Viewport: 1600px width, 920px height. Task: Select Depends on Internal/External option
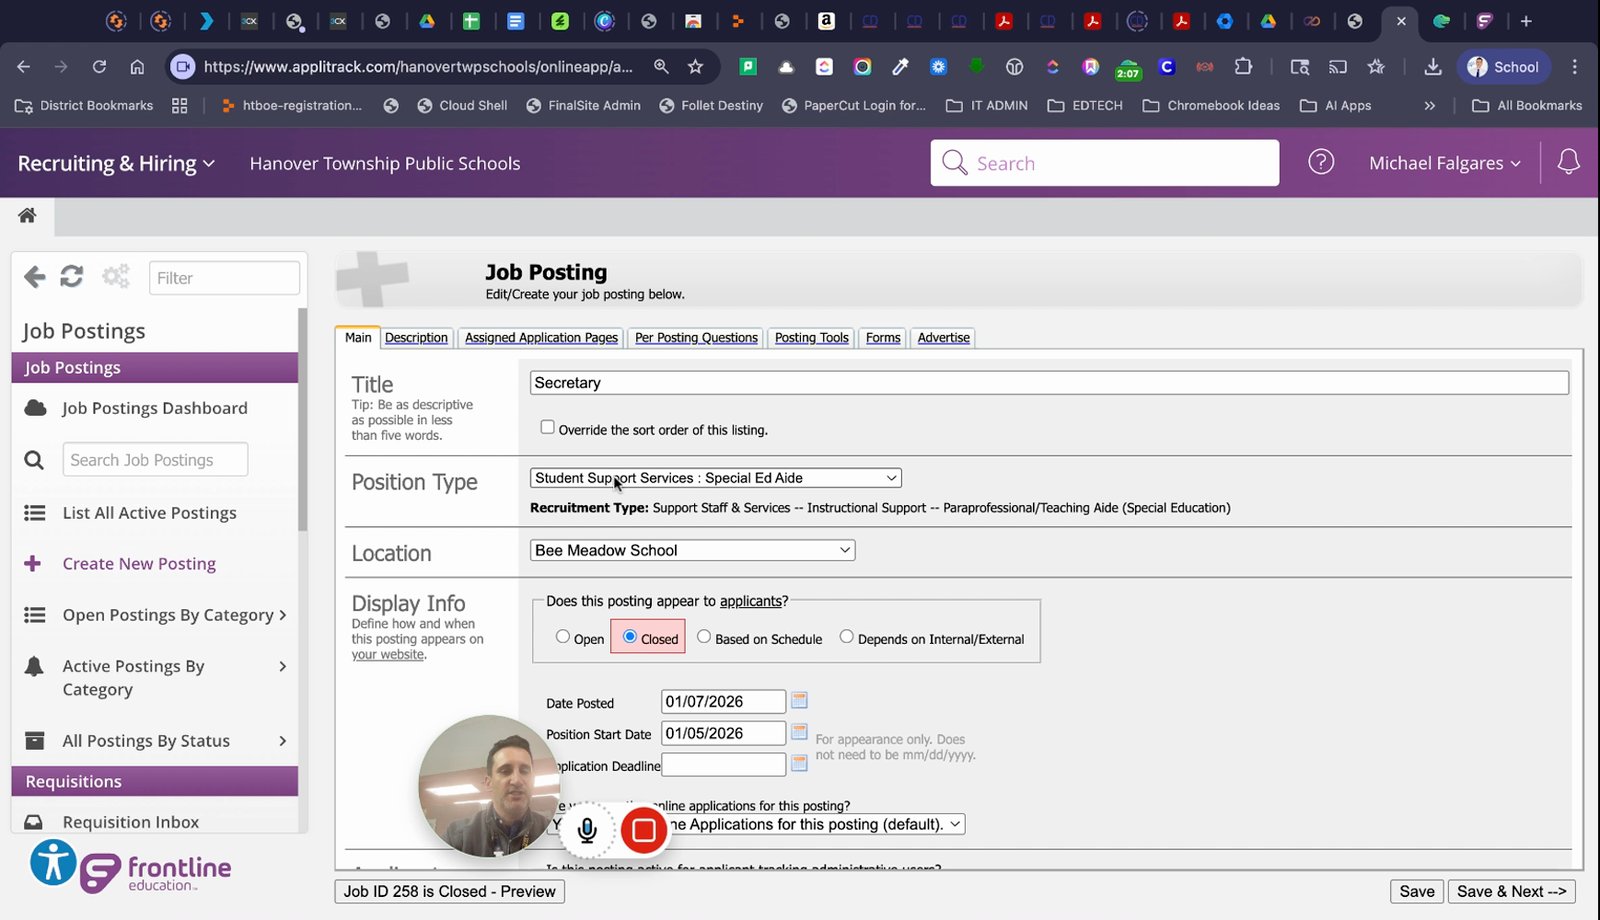(x=846, y=636)
